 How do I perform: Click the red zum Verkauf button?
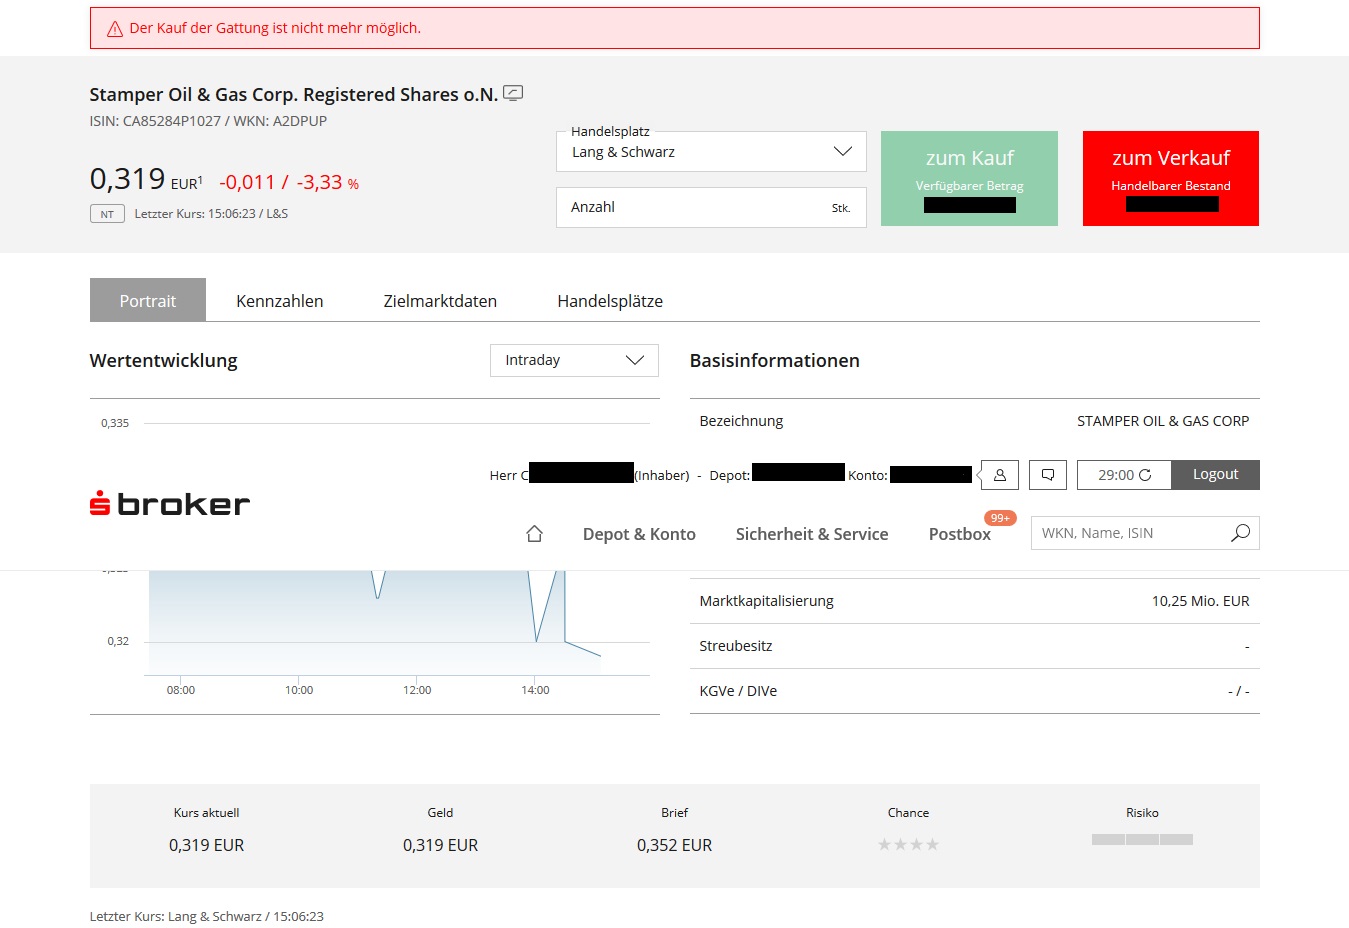1169,177
